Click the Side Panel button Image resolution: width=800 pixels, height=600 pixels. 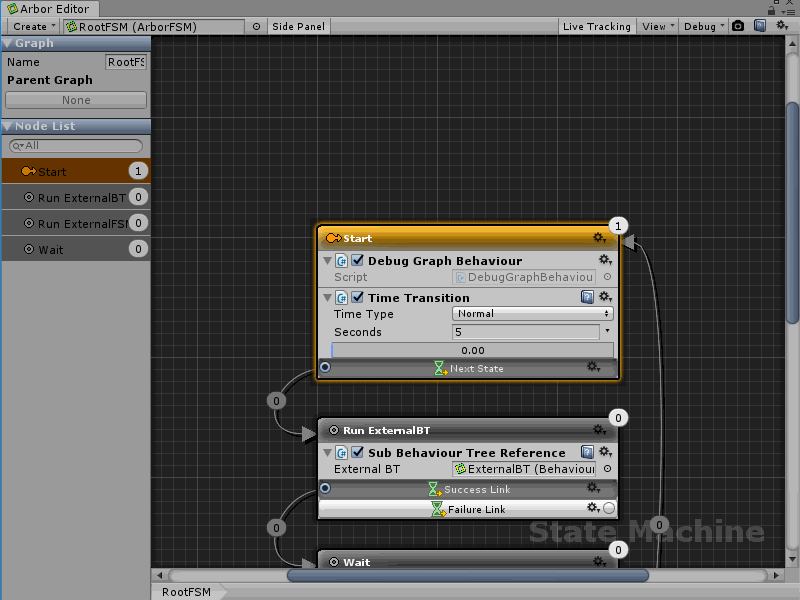pos(298,26)
